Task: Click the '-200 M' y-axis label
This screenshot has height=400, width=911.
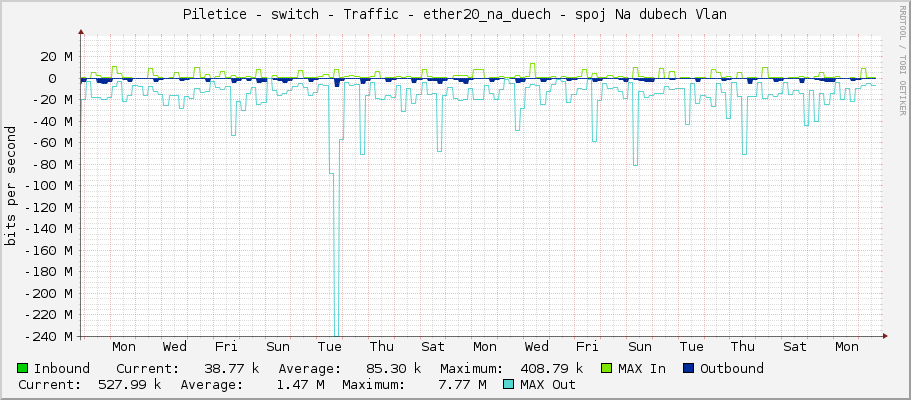Action: pos(49,293)
